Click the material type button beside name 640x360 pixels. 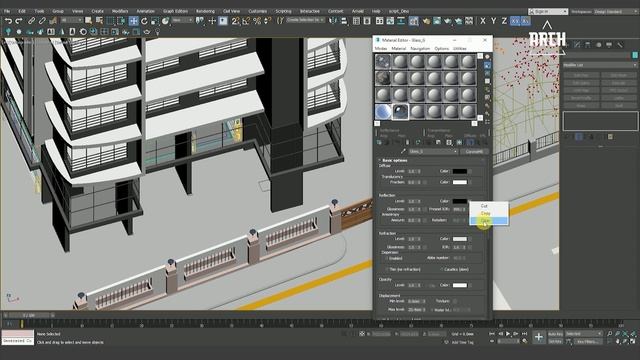click(x=474, y=151)
